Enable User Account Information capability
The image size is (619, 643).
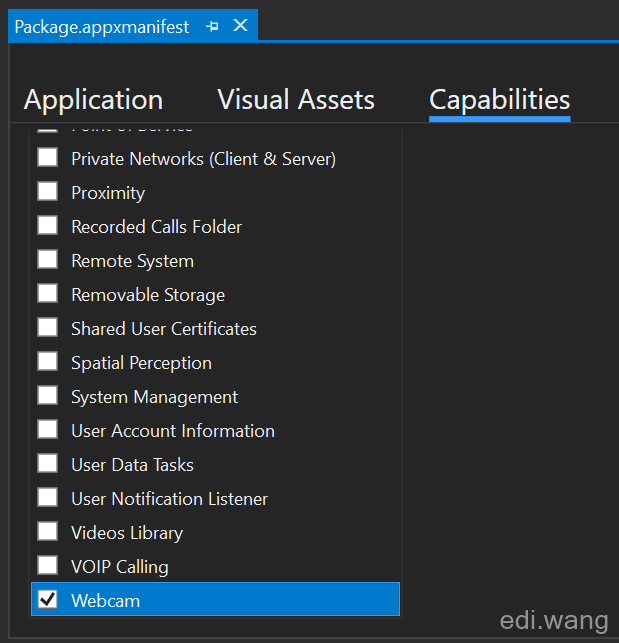pyautogui.click(x=48, y=430)
